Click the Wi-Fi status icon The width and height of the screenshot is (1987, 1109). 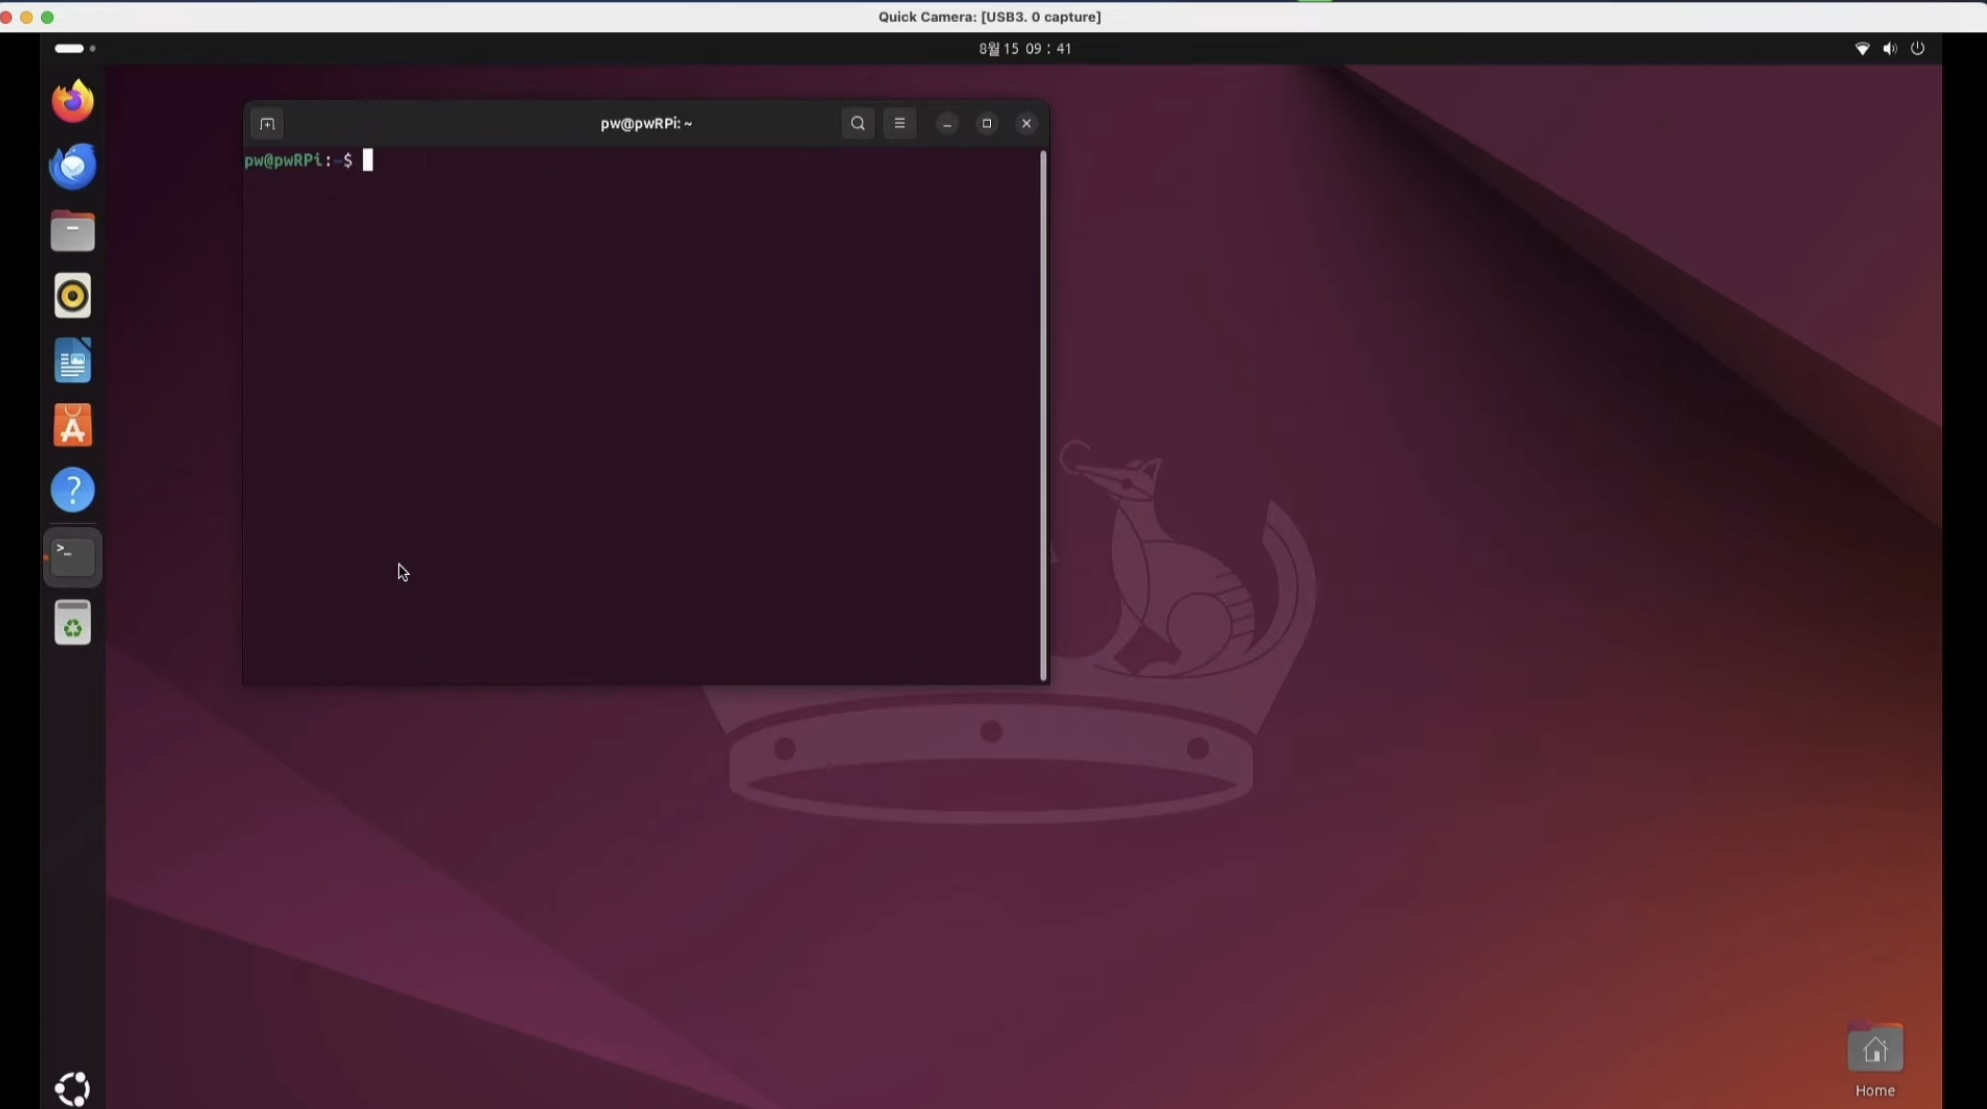(x=1861, y=48)
